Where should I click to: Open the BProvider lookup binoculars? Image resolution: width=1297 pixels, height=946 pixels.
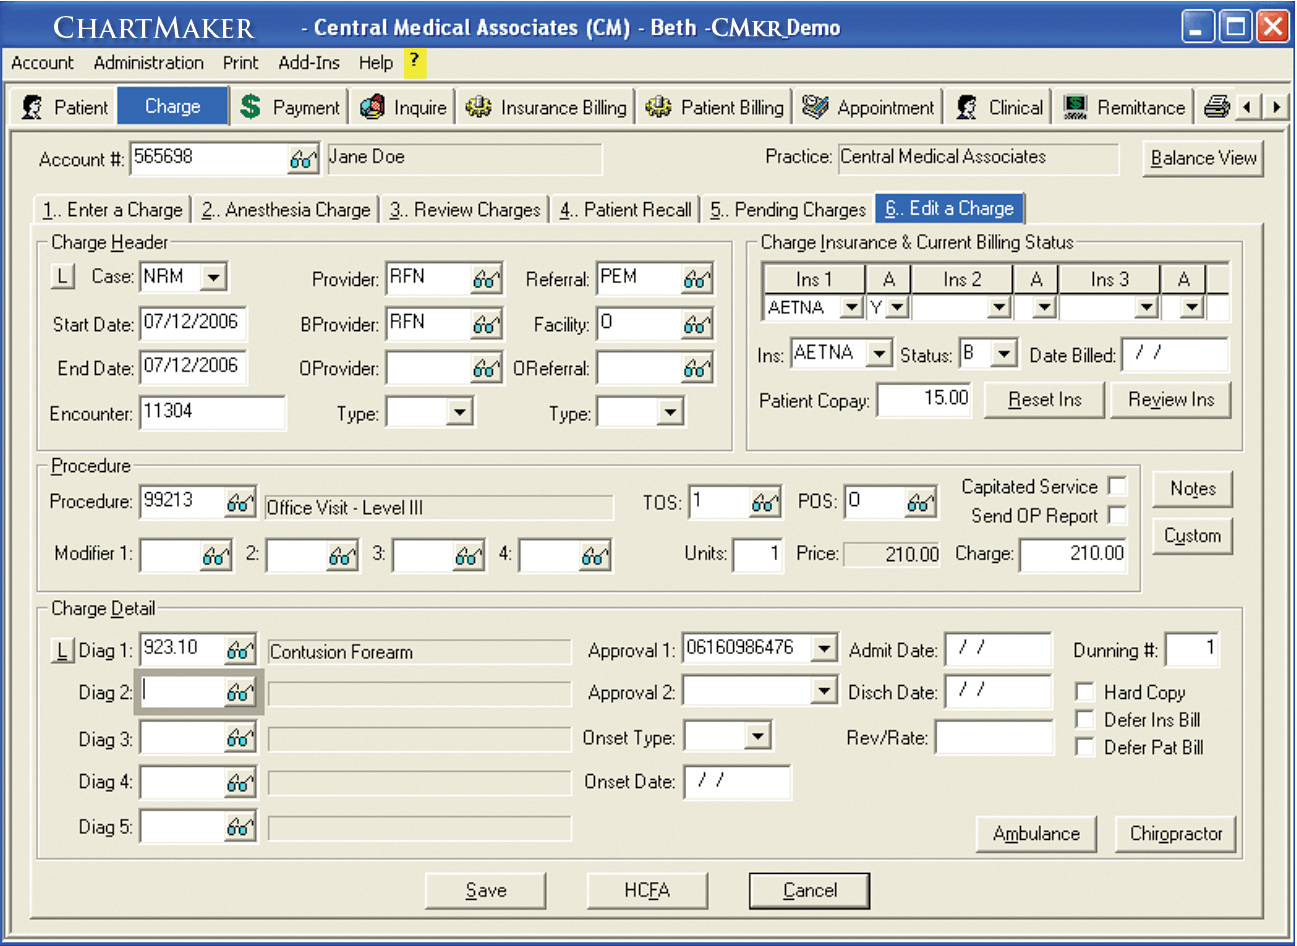(x=486, y=325)
